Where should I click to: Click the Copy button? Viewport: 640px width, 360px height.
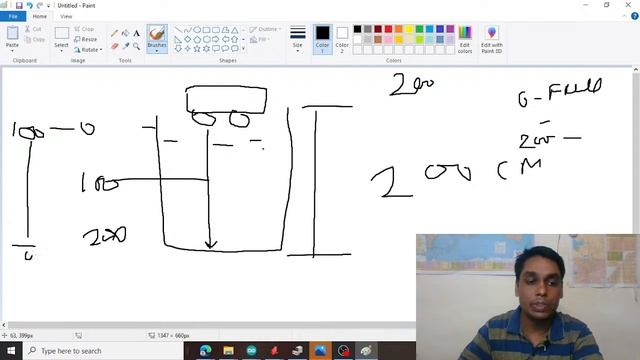[x=34, y=40]
